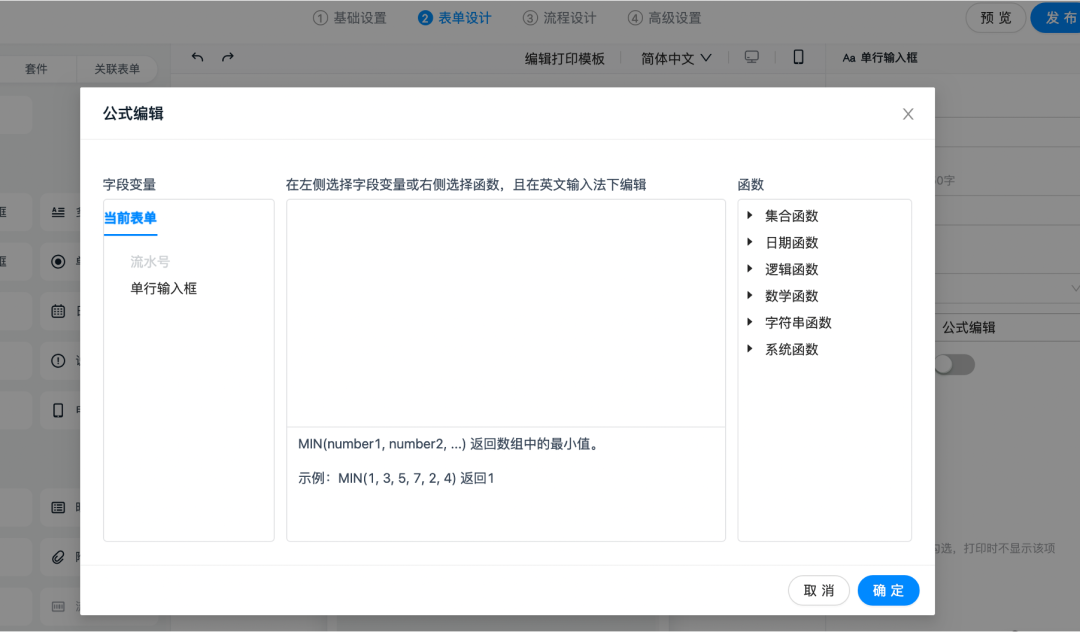Click inside the formula editing area
The image size is (1080, 632).
505,312
